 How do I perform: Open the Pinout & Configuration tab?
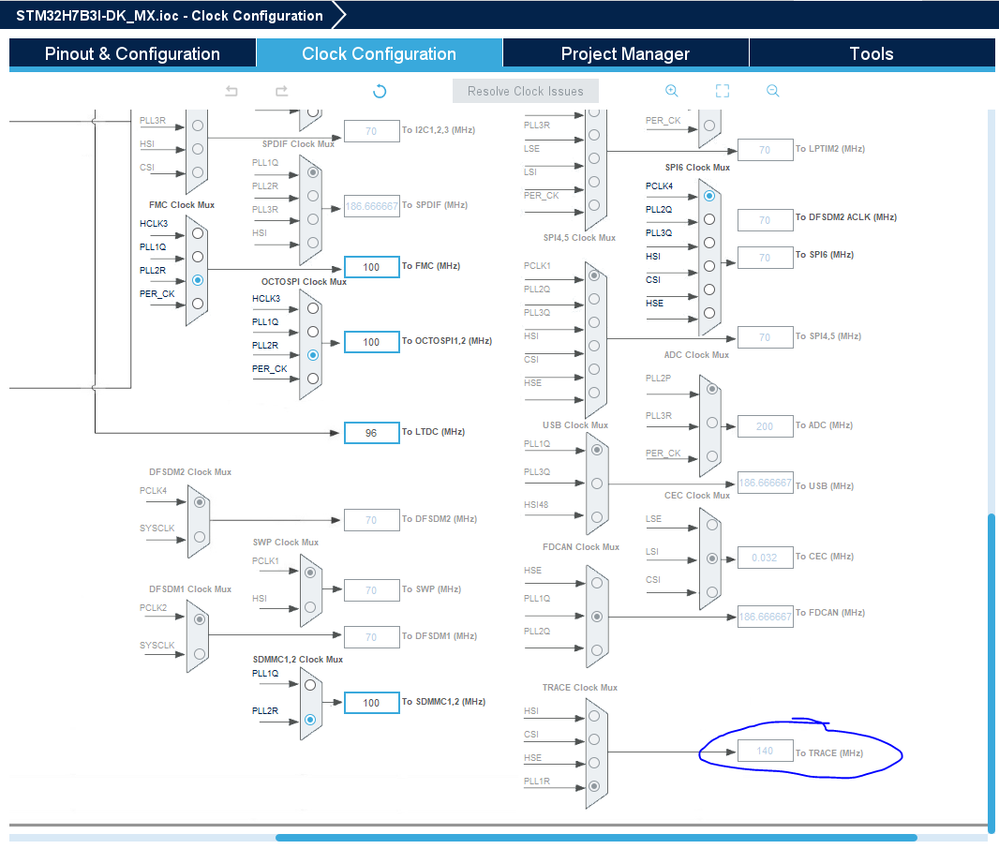133,54
